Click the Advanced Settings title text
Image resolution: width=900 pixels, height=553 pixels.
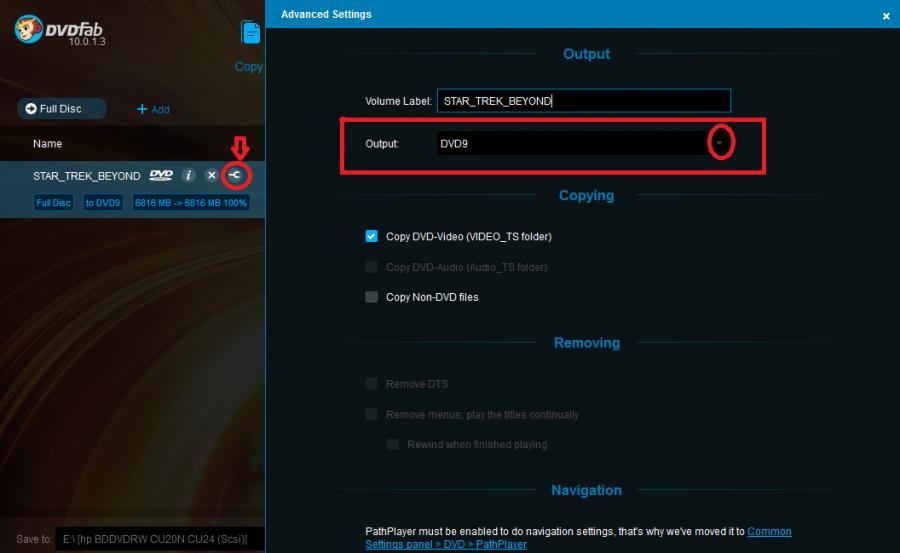326,14
